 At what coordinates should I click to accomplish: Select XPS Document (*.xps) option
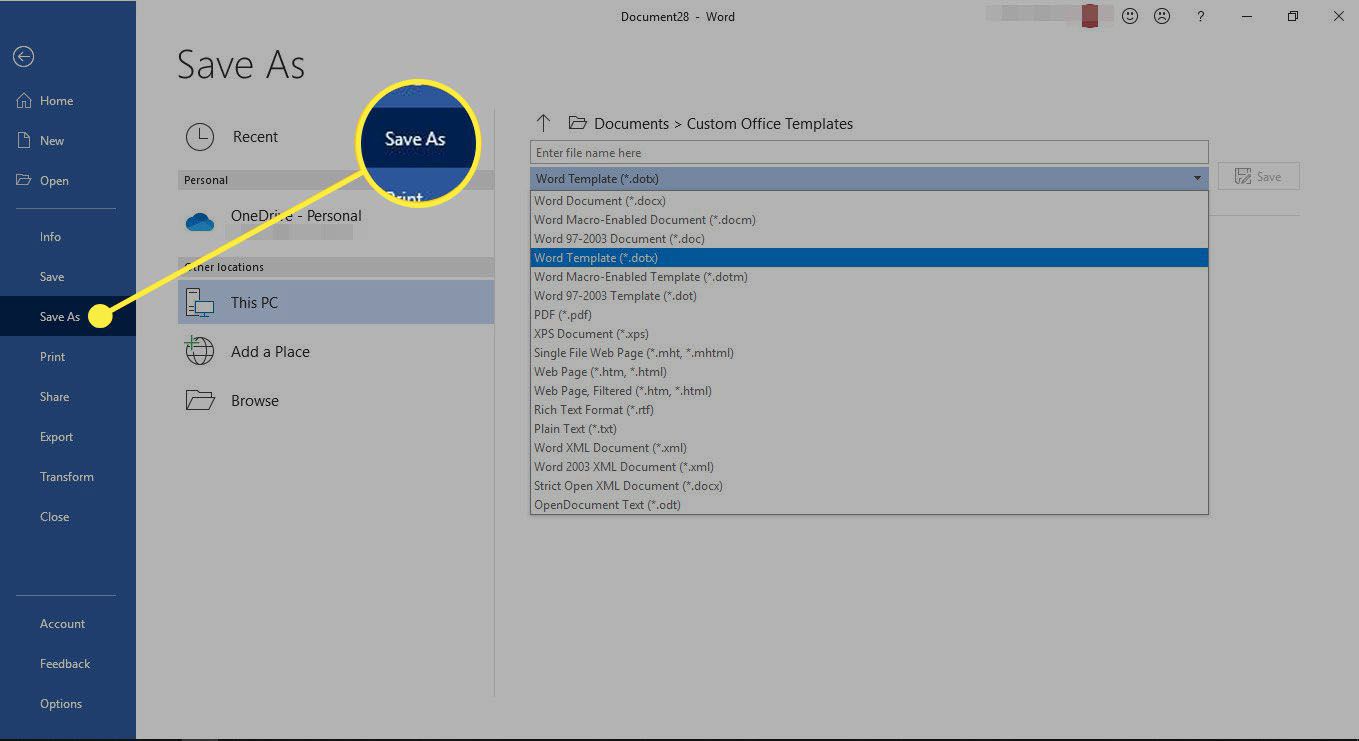(x=869, y=334)
